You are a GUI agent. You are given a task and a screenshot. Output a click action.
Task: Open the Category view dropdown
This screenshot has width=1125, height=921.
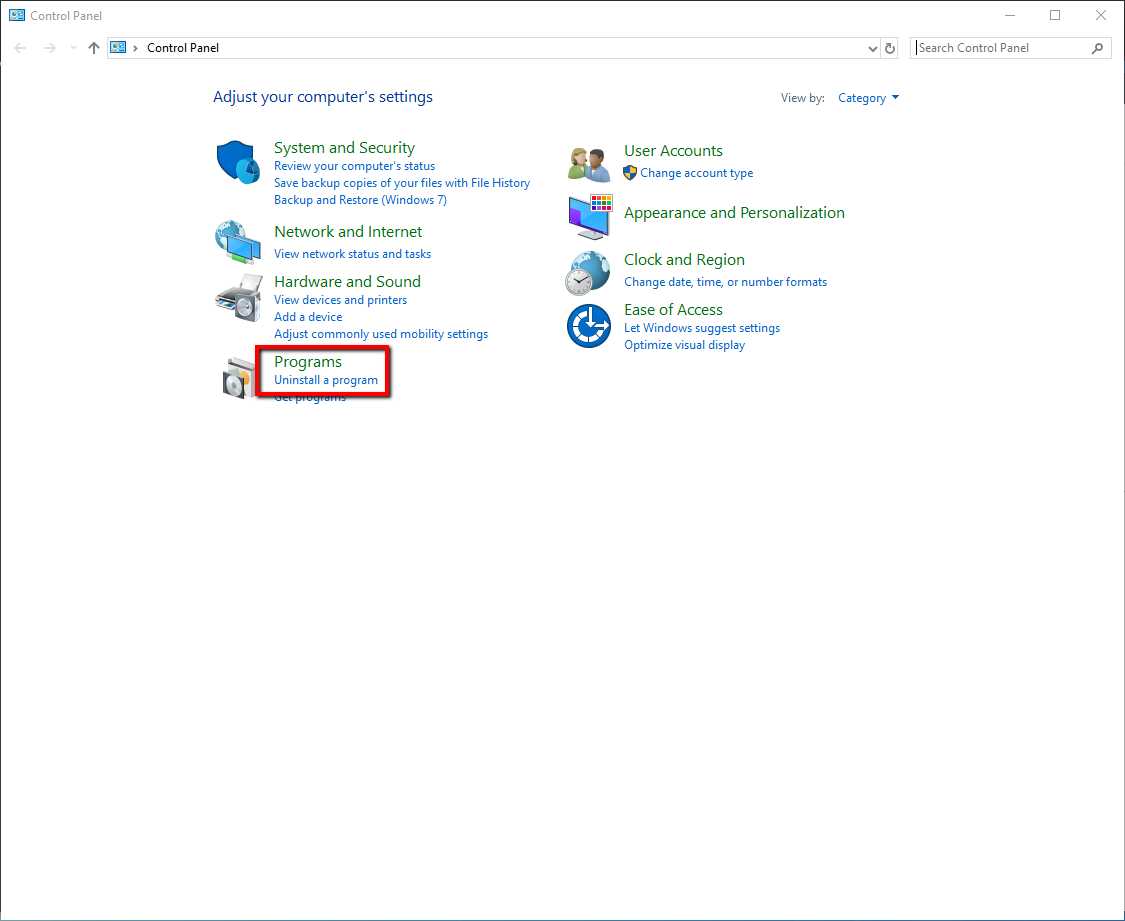(868, 97)
